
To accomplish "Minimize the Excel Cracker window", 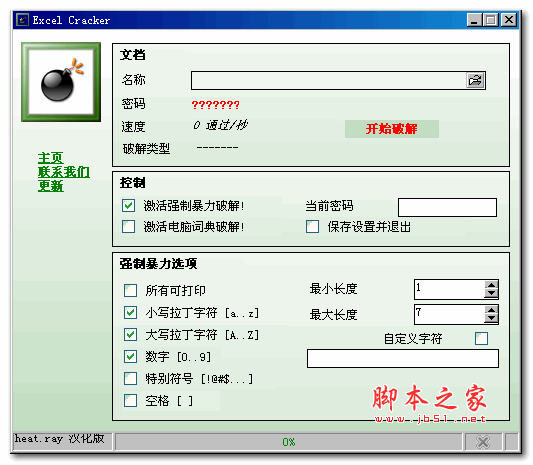I will tap(475, 20).
